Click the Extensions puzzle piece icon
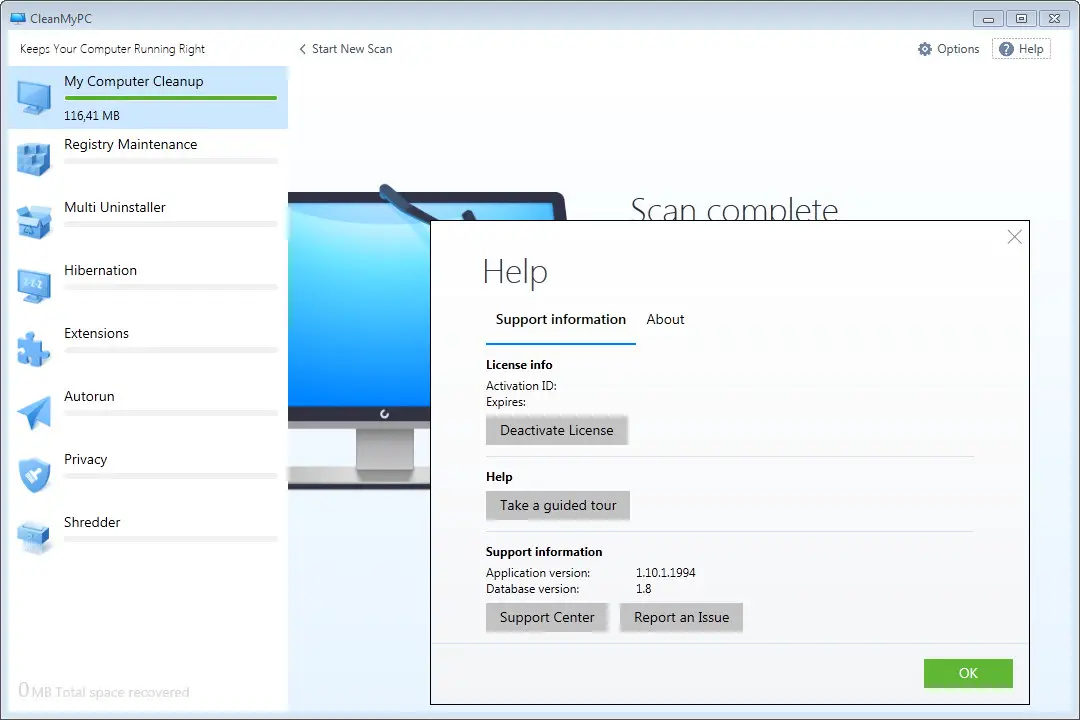The image size is (1080, 720). click(34, 349)
